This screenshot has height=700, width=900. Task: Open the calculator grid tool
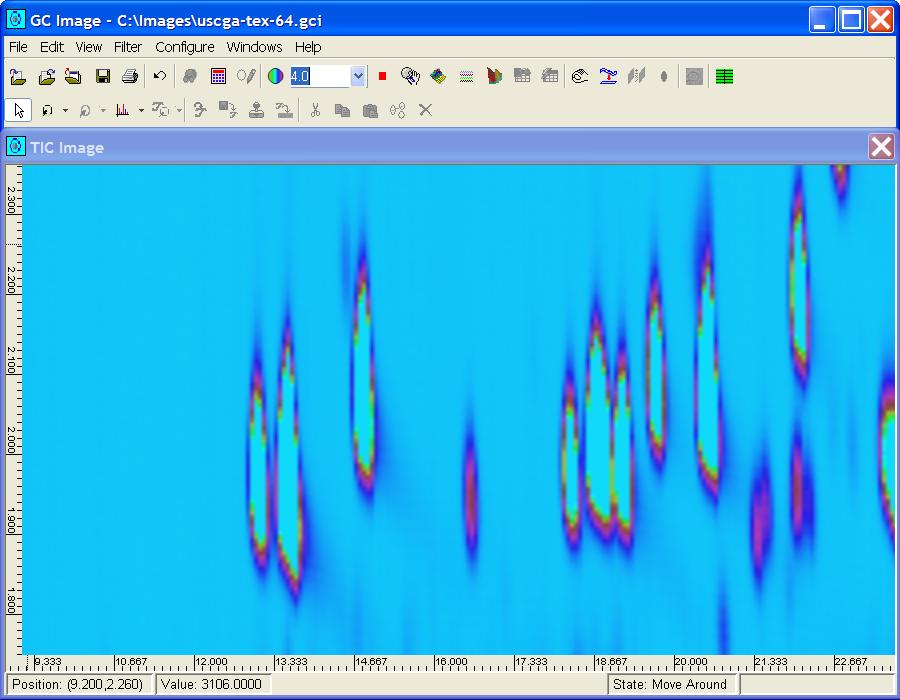218,76
